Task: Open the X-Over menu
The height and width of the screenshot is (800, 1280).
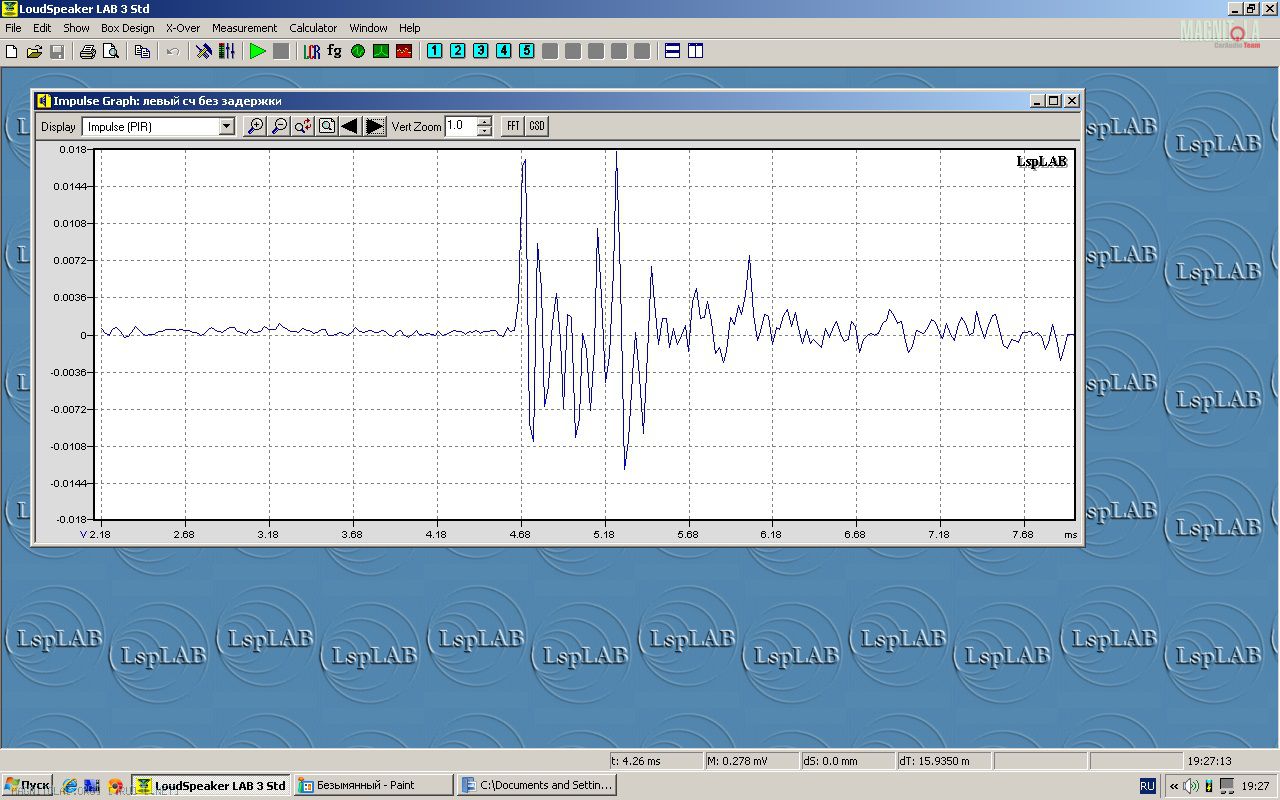Action: pyautogui.click(x=183, y=28)
